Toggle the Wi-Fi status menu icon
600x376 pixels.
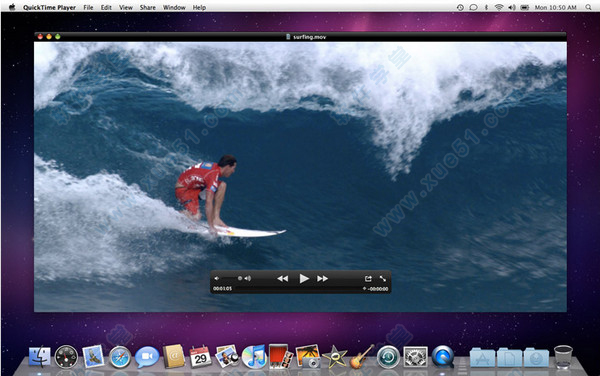coord(499,7)
